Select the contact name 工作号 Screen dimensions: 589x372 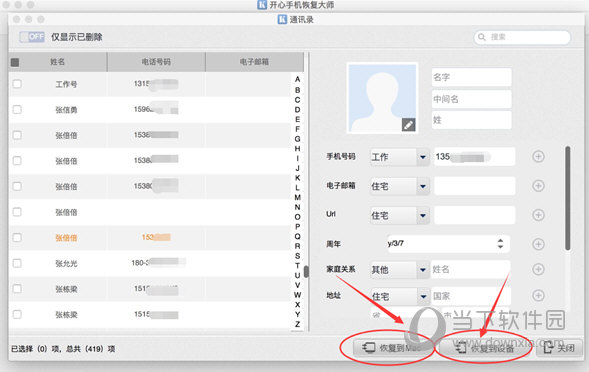pyautogui.click(x=66, y=84)
